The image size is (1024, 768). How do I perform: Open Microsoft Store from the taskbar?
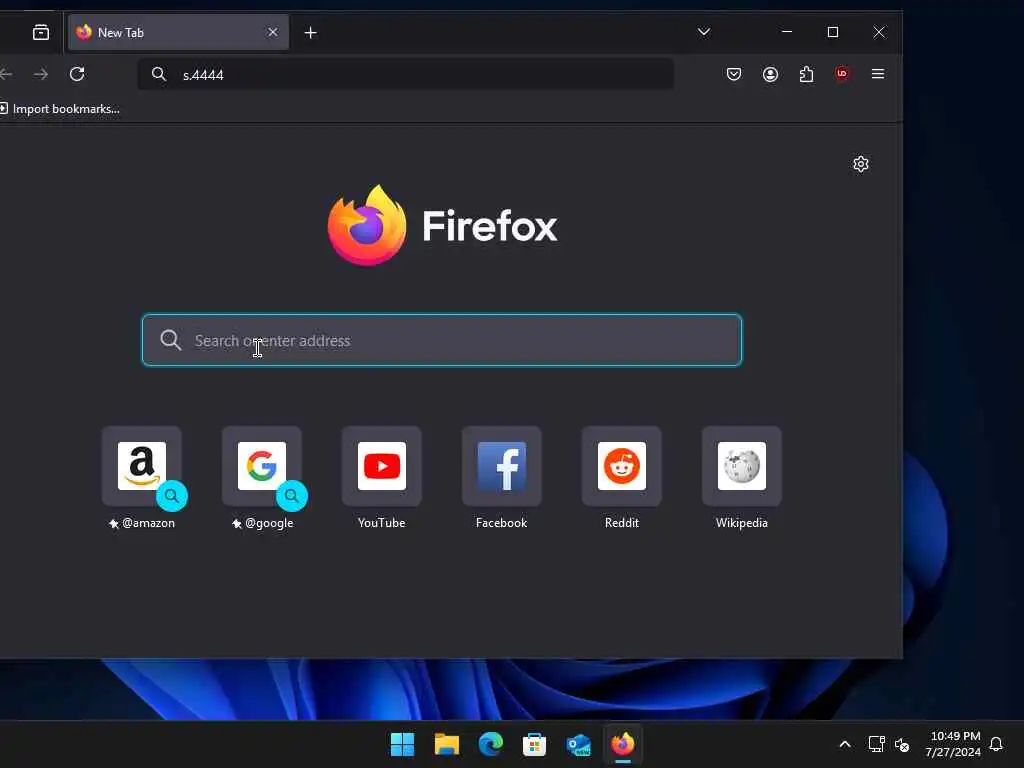pos(534,744)
